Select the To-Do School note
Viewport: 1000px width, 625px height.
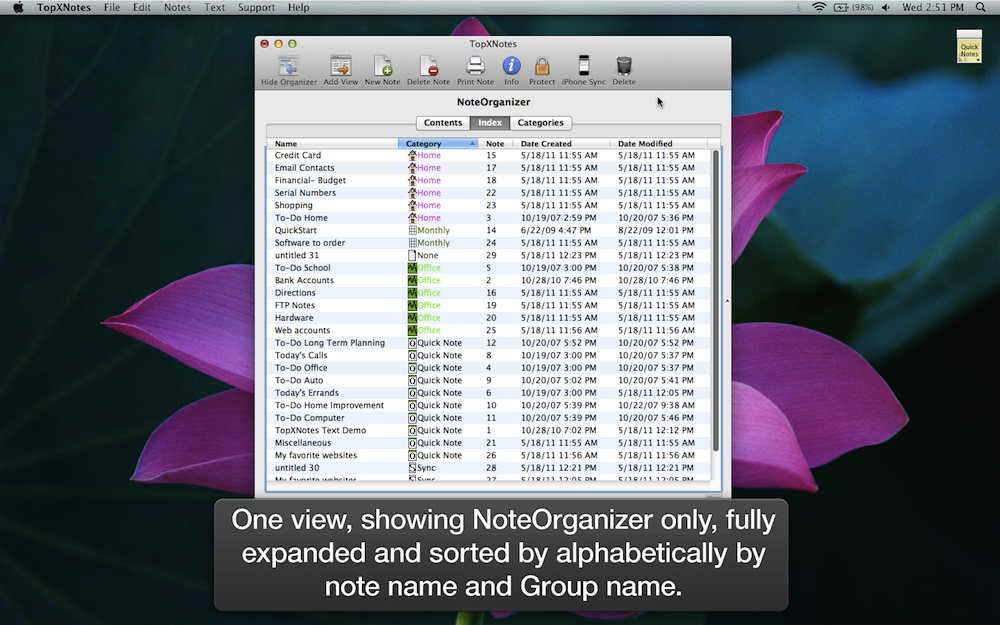pyautogui.click(x=489, y=268)
